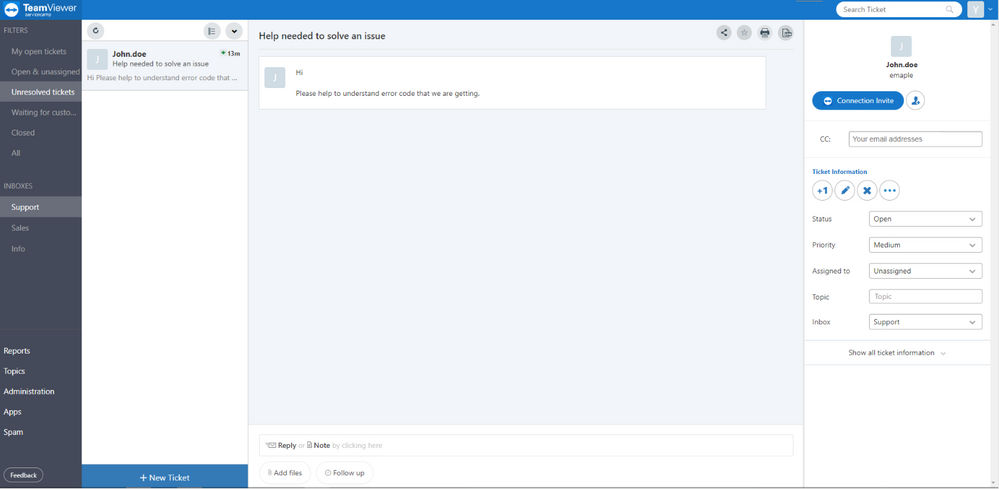Open more ticket actions (three dots)
The image size is (999, 489).
[x=889, y=190]
